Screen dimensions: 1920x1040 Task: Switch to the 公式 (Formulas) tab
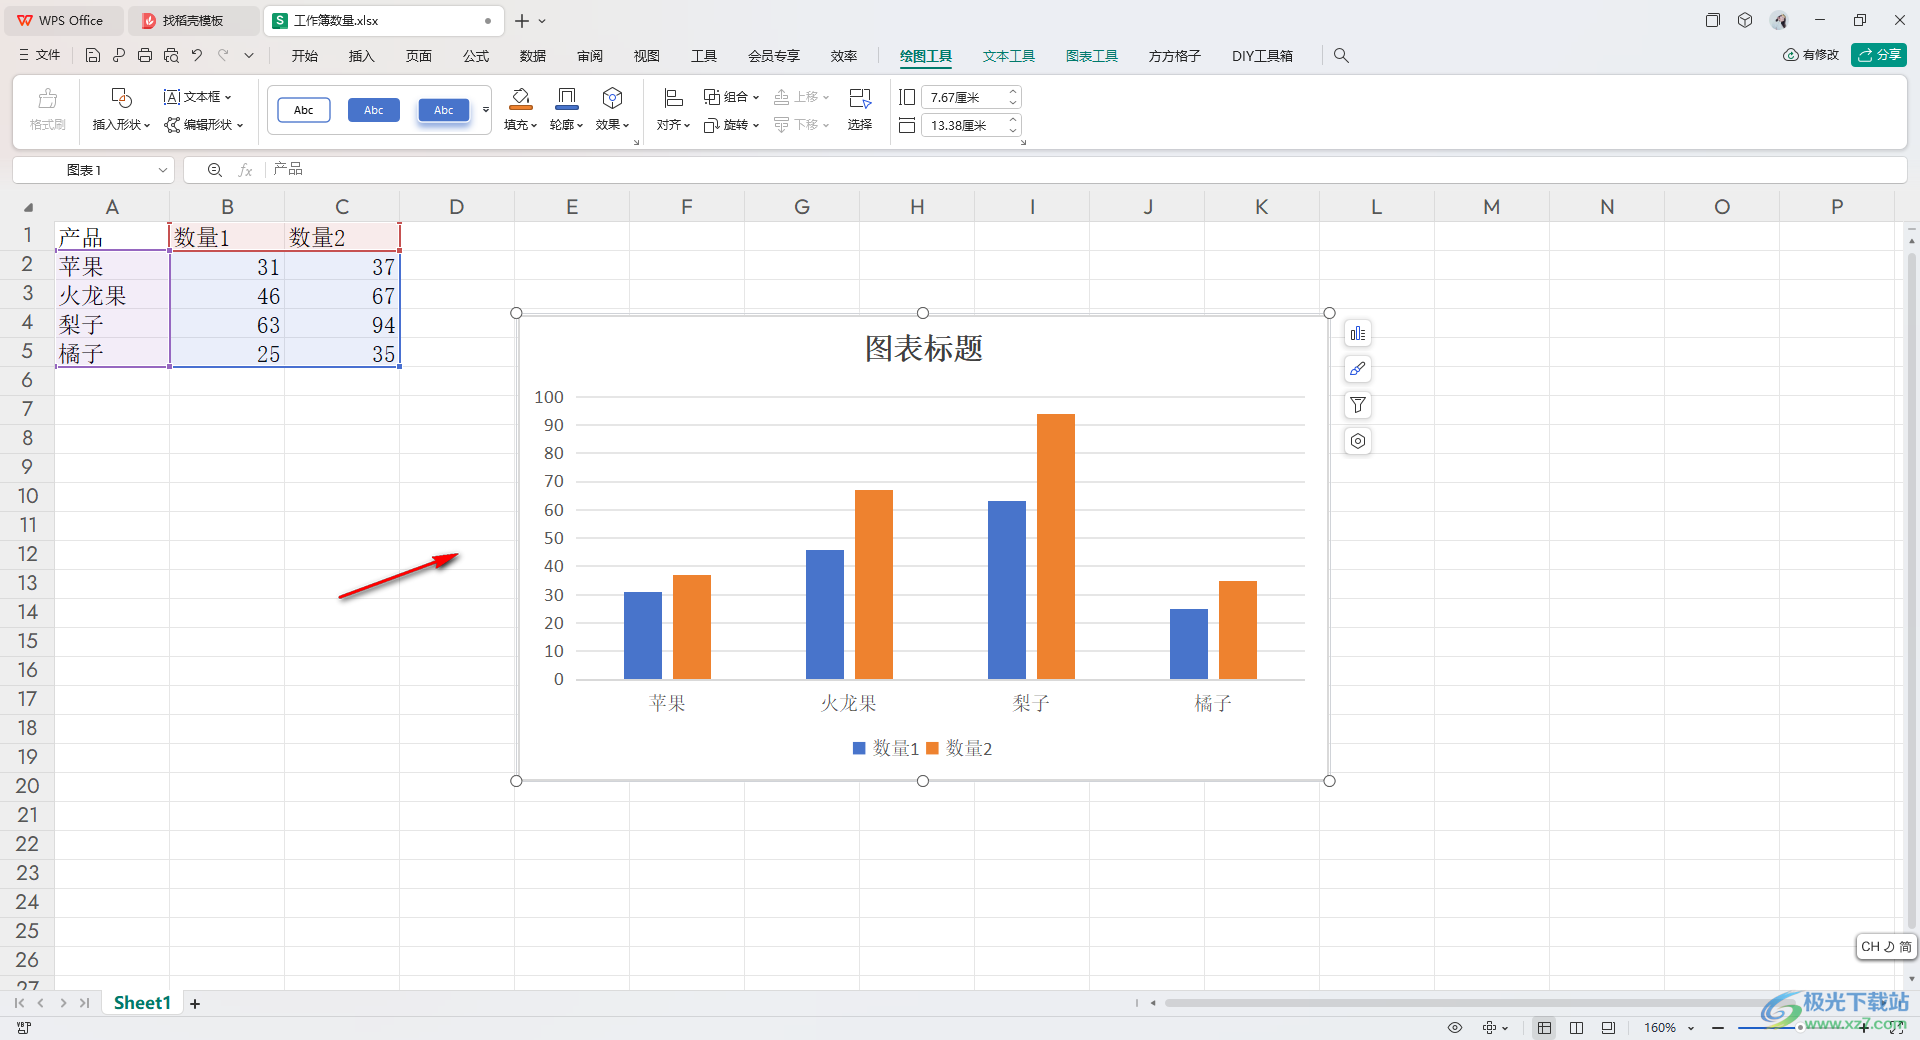tap(476, 56)
